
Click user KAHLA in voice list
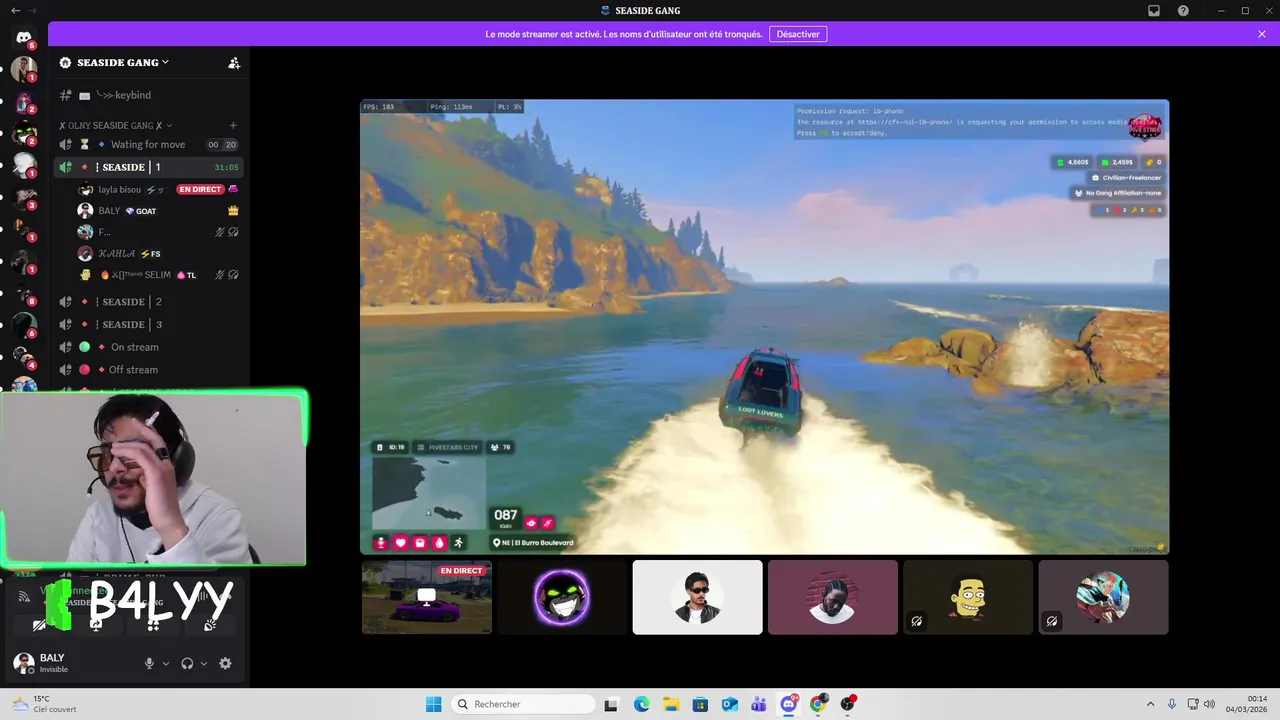click(159, 254)
